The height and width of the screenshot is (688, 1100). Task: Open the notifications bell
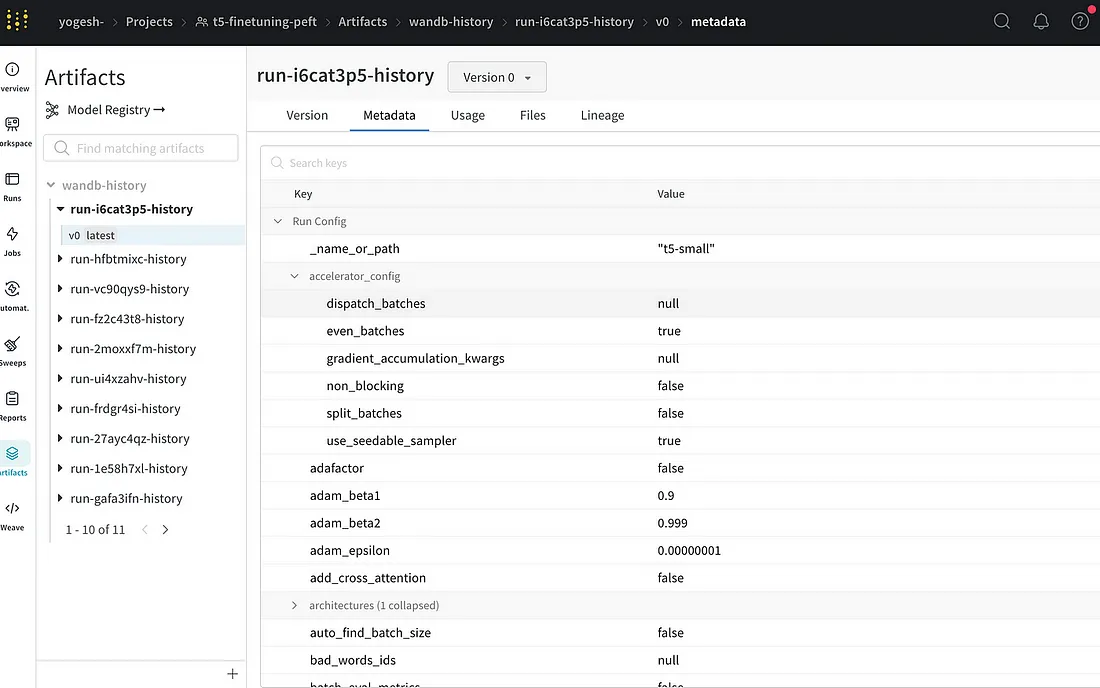click(x=1041, y=21)
